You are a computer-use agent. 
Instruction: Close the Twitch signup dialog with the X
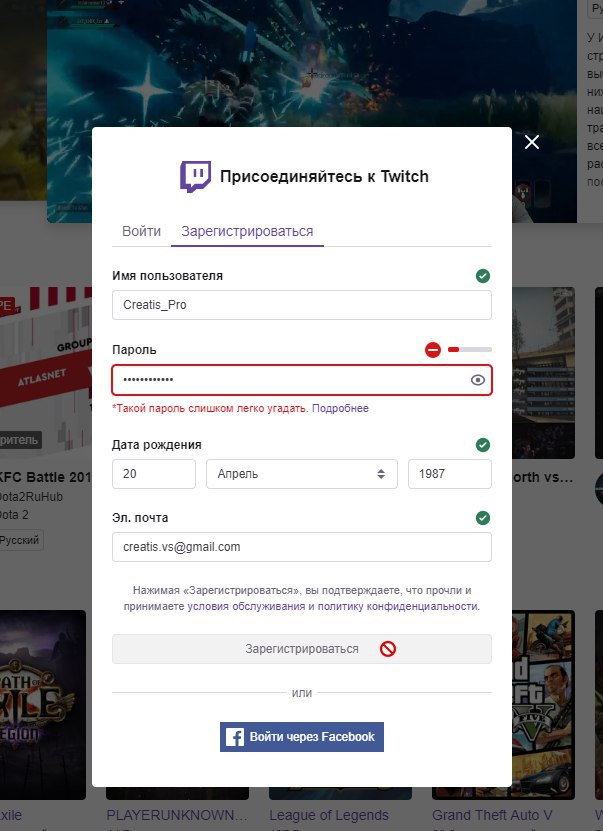[x=531, y=142]
